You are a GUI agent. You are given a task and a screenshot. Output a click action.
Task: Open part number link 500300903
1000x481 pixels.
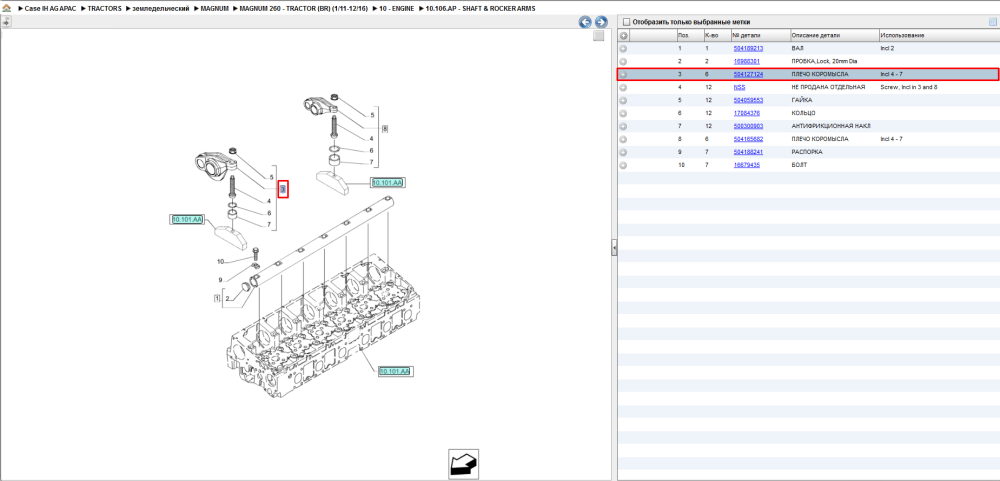pyautogui.click(x=748, y=126)
